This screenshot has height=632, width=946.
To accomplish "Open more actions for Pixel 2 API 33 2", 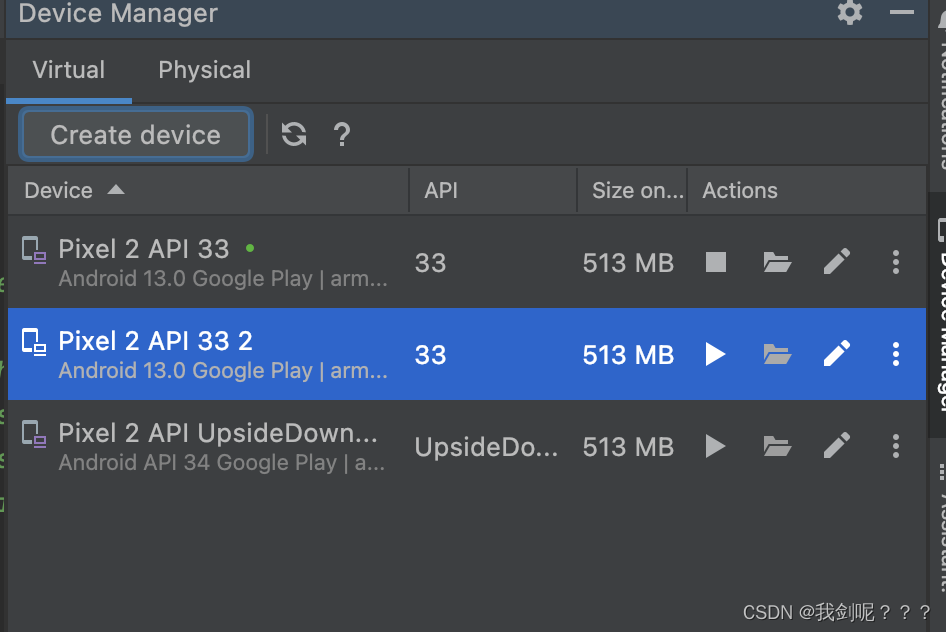I will pos(896,355).
